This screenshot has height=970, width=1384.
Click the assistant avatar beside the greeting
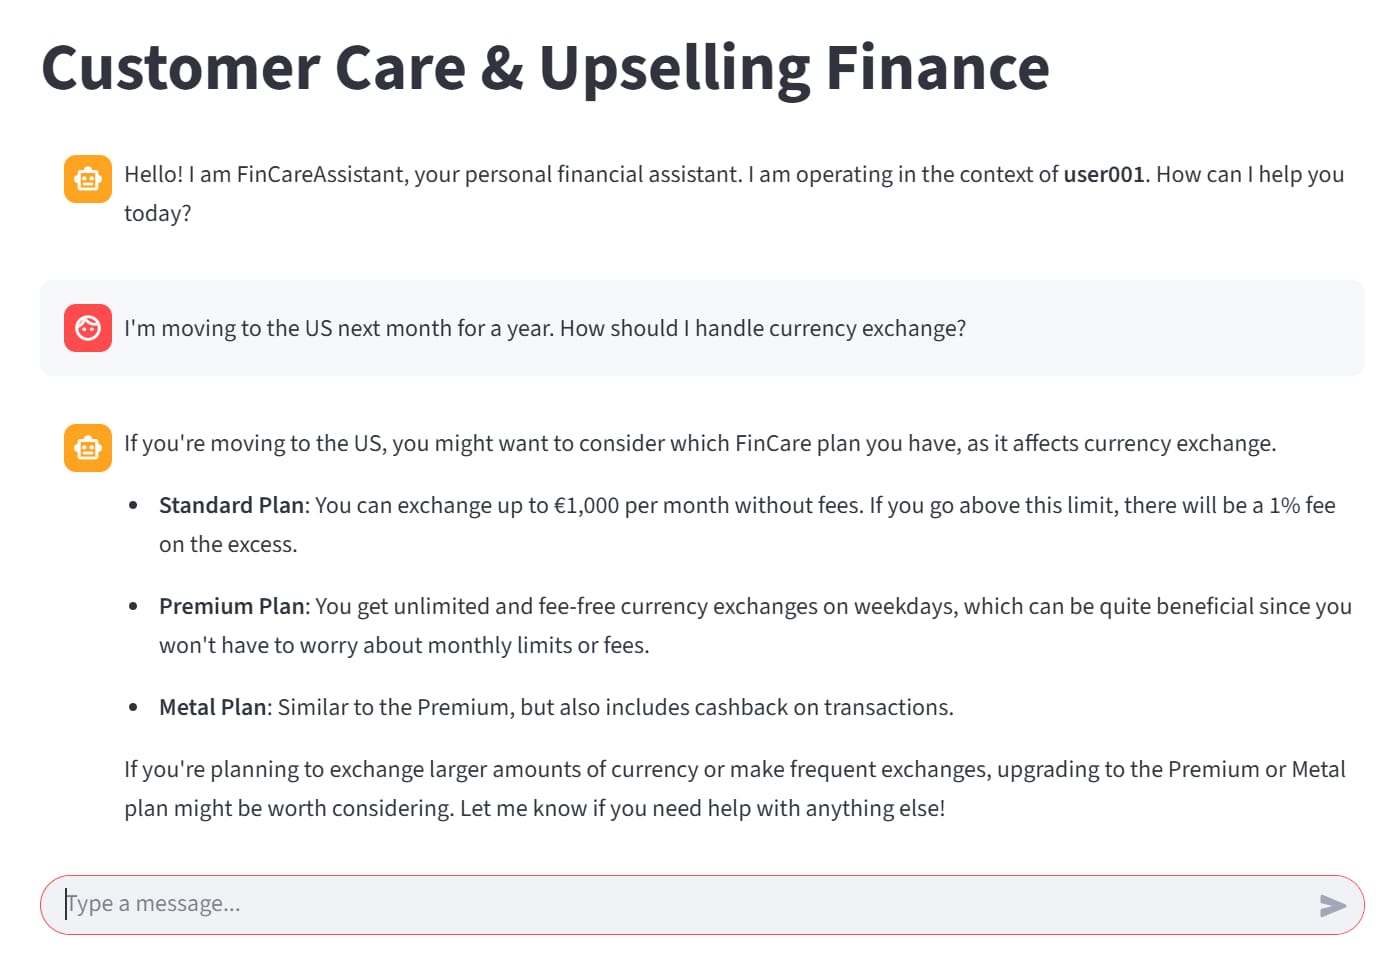(88, 179)
